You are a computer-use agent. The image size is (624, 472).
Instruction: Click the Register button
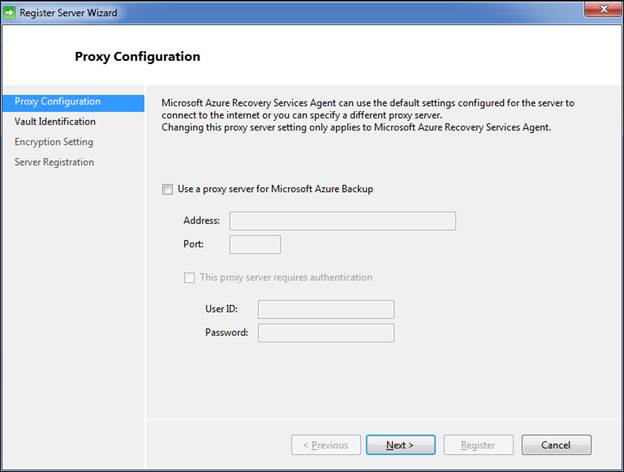(478, 445)
